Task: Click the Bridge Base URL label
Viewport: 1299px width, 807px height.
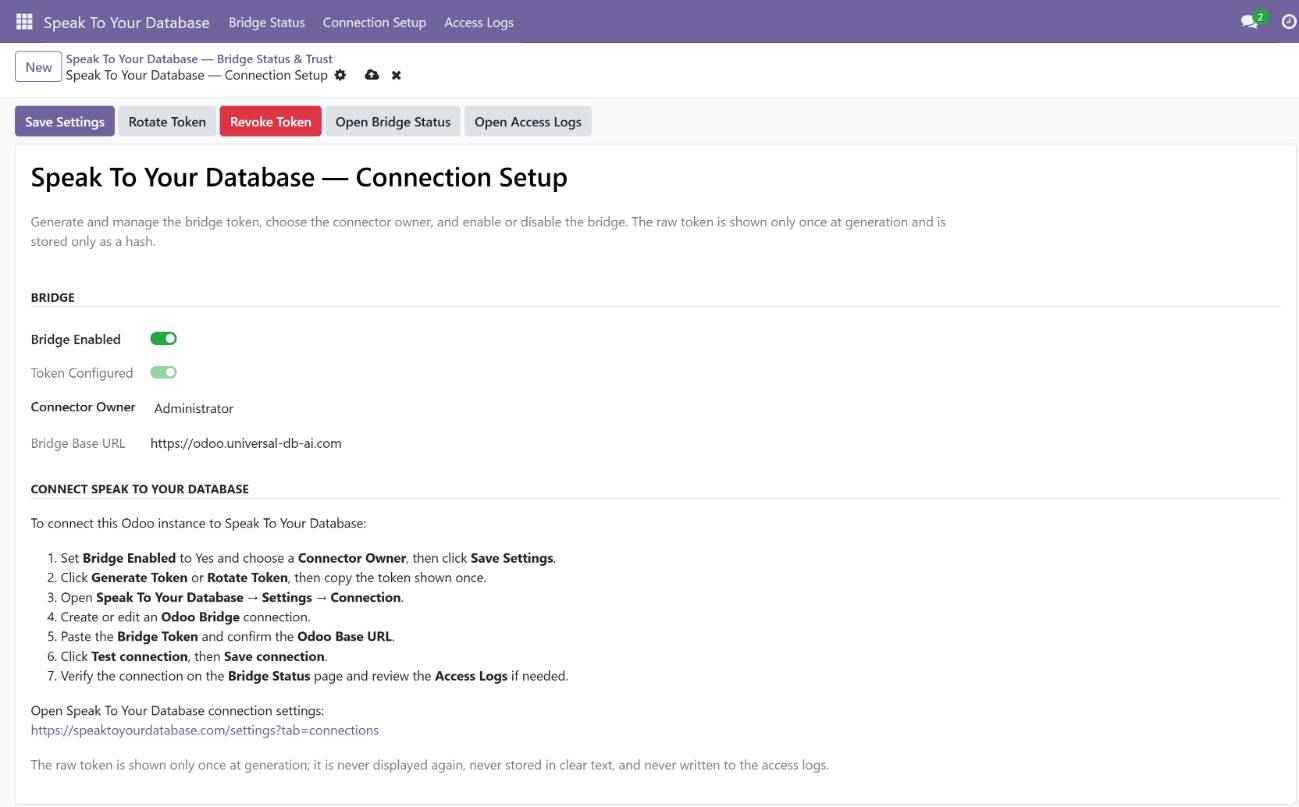Action: 78,443
